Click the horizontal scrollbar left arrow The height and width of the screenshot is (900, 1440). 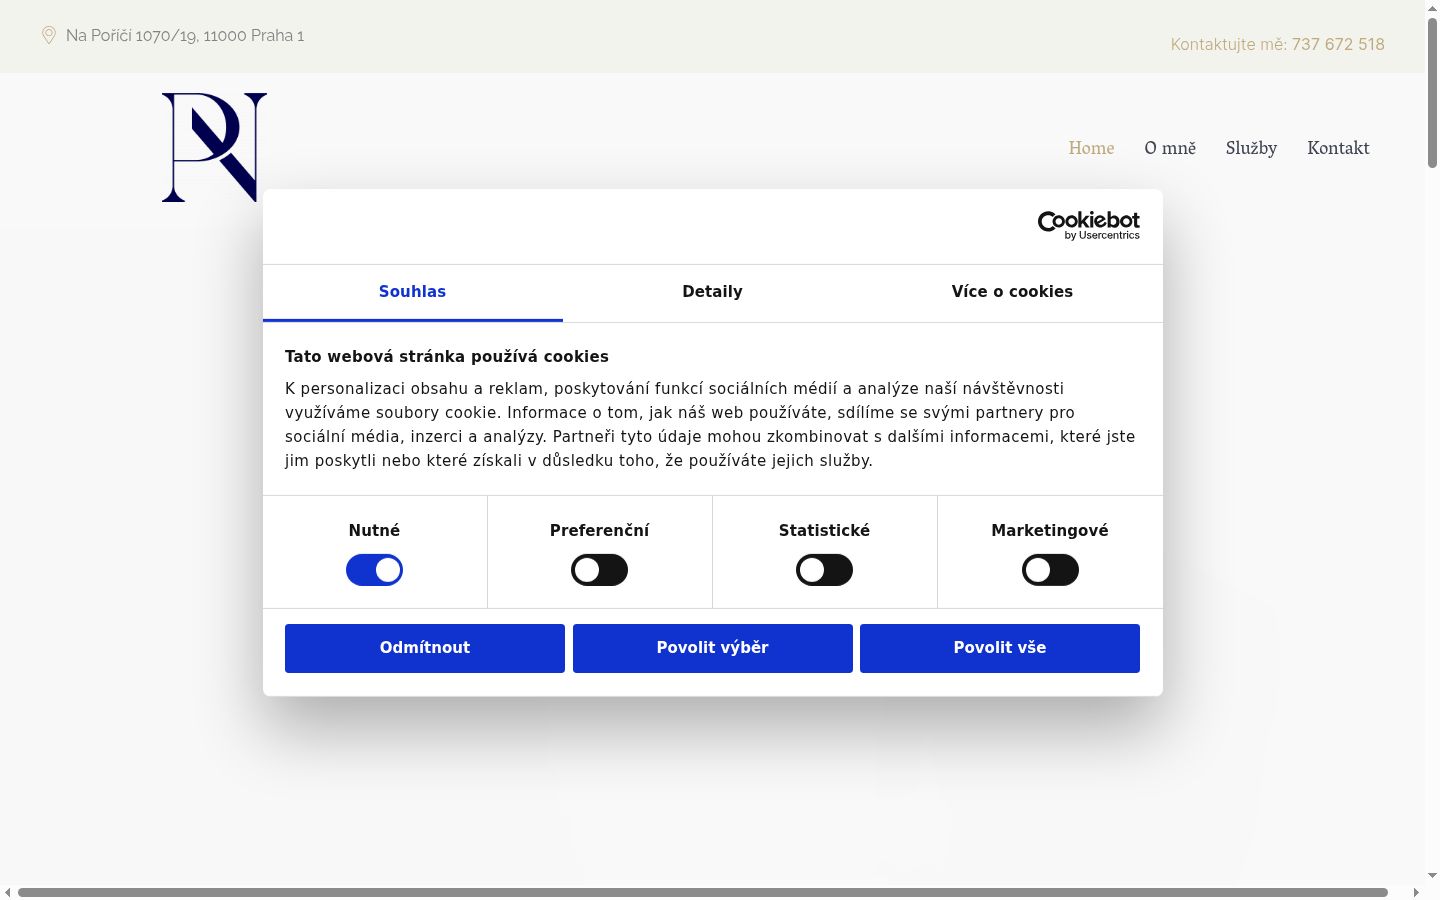pos(8,892)
